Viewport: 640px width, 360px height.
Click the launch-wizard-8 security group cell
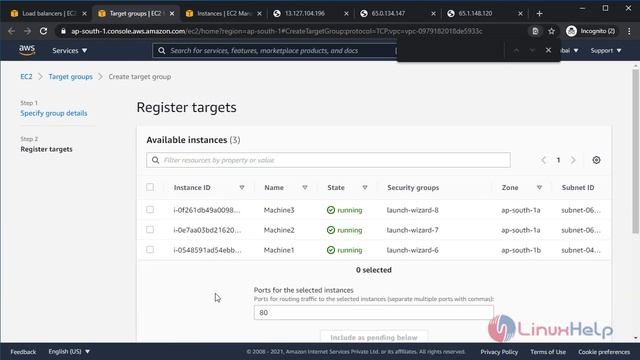point(413,210)
